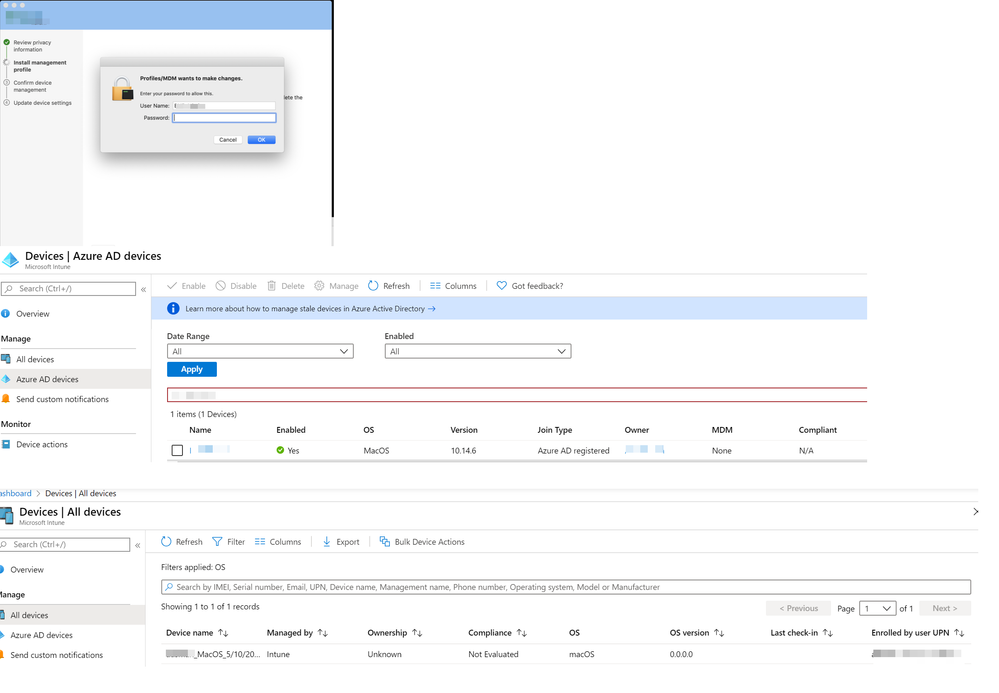Click the search by IMEI, Serial number field
Viewport: 999px width, 693px height.
(x=566, y=587)
